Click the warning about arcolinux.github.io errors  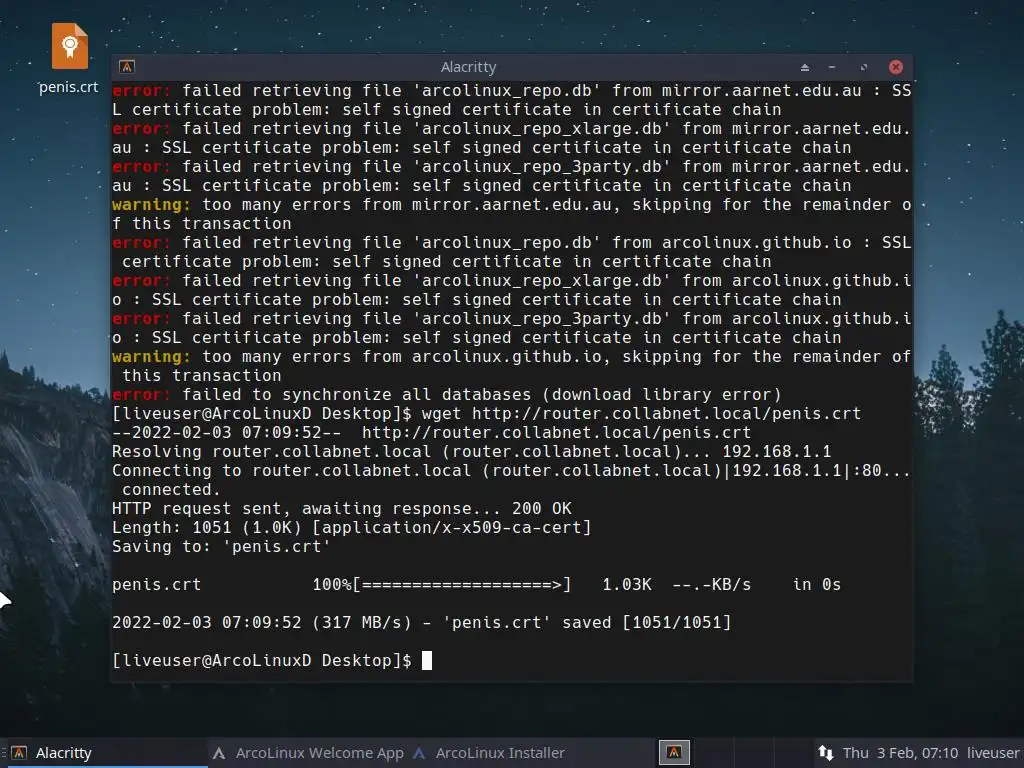(x=511, y=366)
